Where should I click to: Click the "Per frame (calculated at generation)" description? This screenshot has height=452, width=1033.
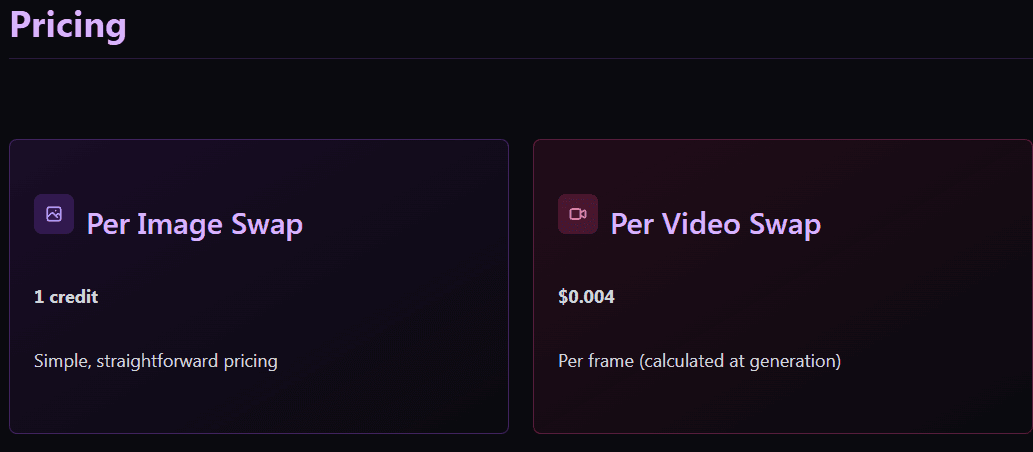[699, 361]
